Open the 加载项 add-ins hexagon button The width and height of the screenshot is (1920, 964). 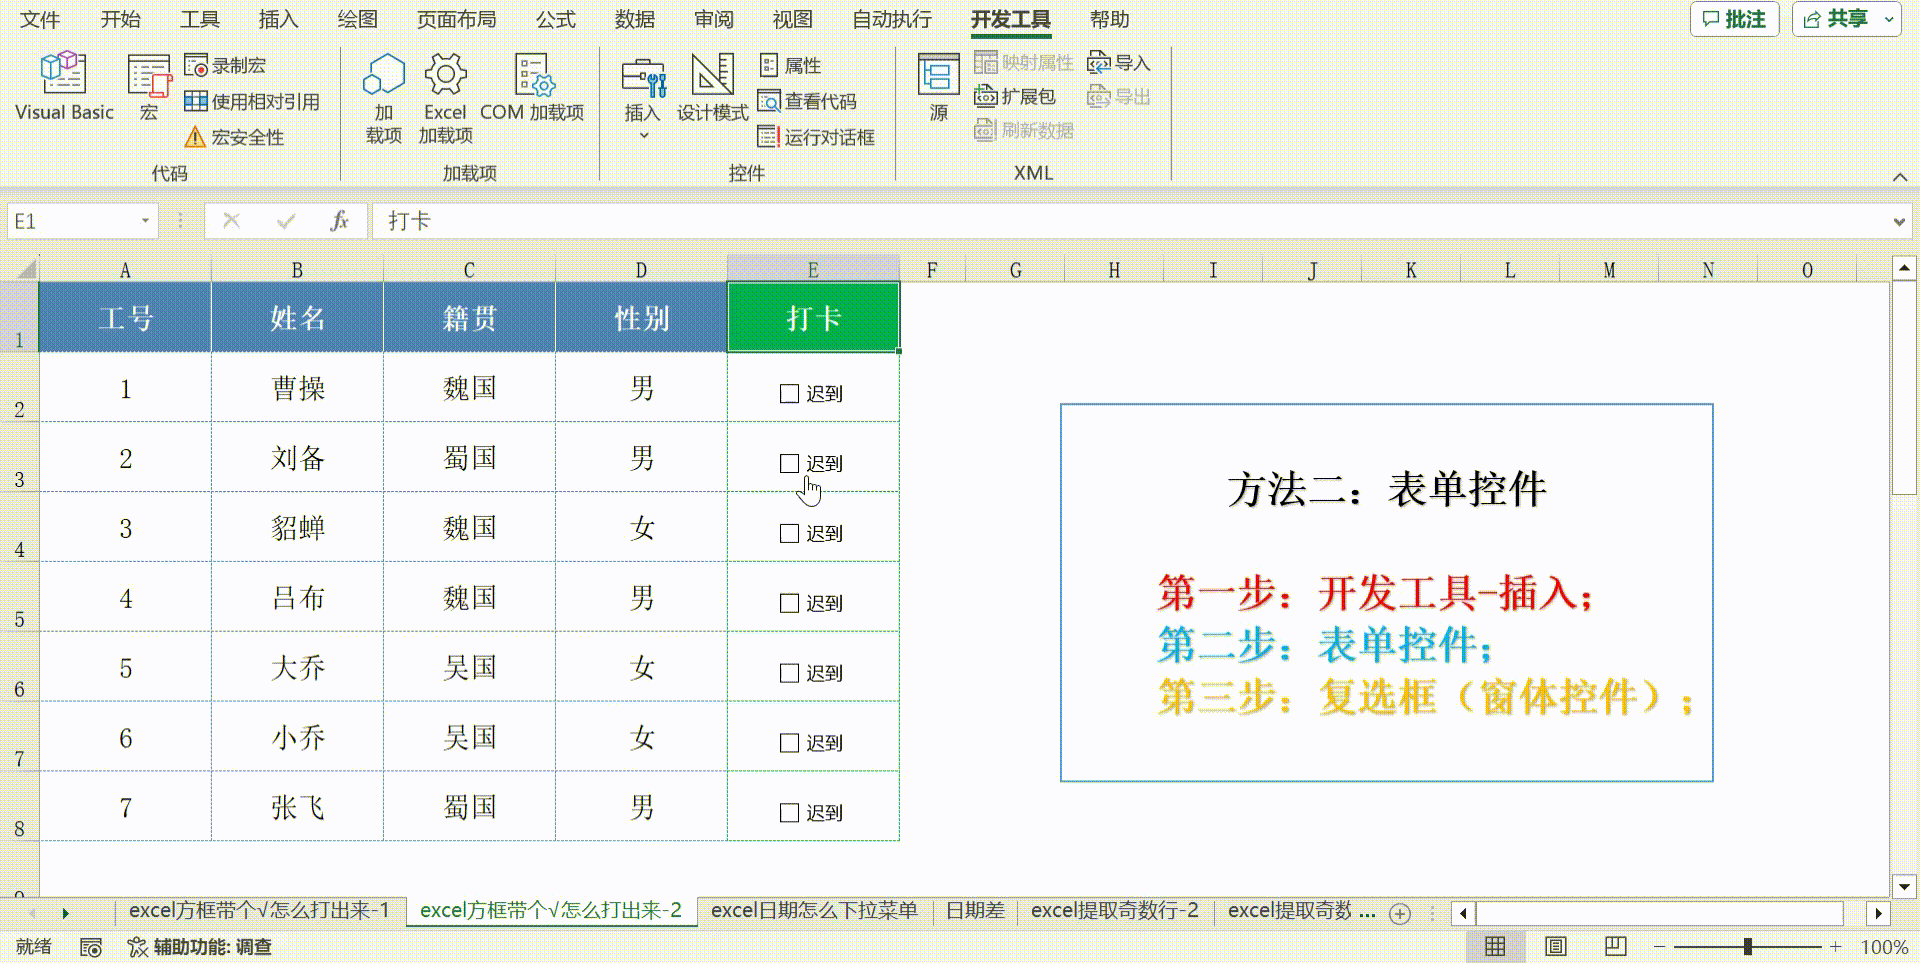383,98
